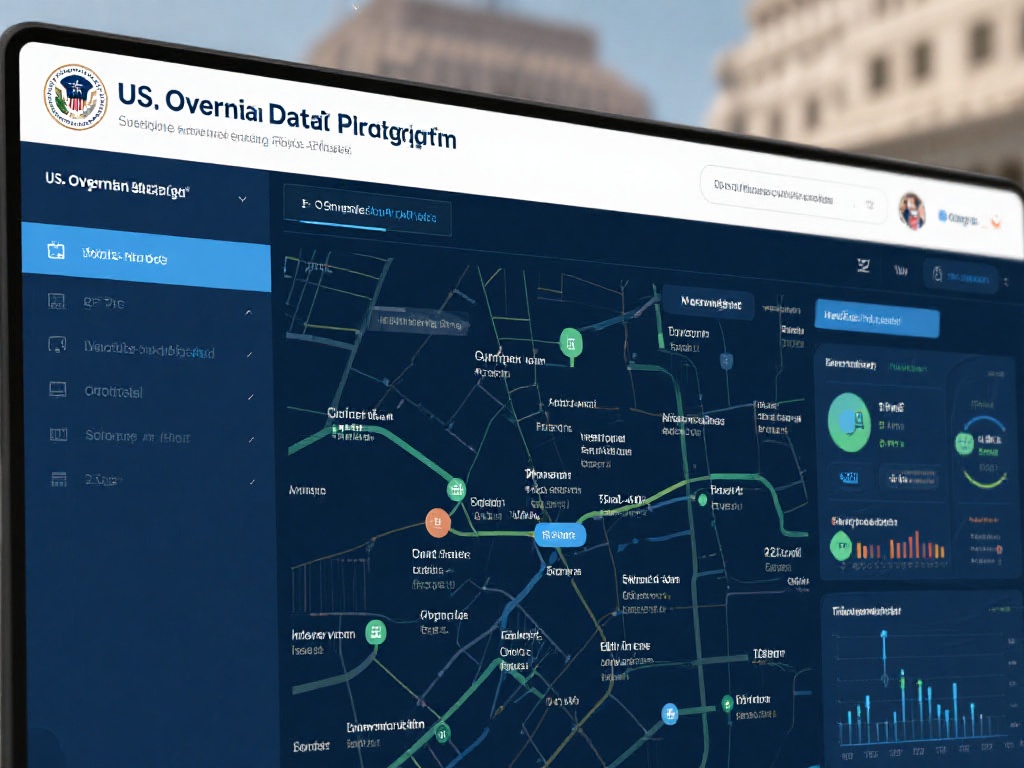Switch to the green-text tab in the stats card
Image resolution: width=1024 pixels, height=768 pixels.
[907, 368]
